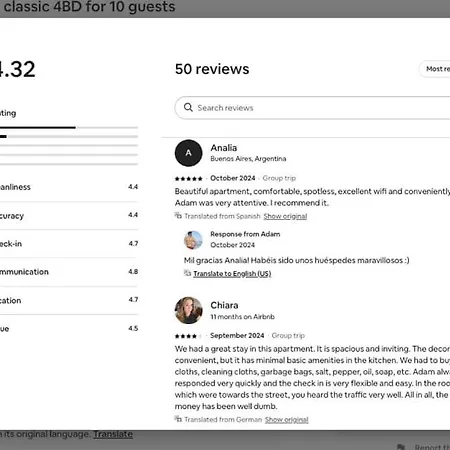Focus the Search reviews field
The image size is (450, 450).
click(x=312, y=108)
